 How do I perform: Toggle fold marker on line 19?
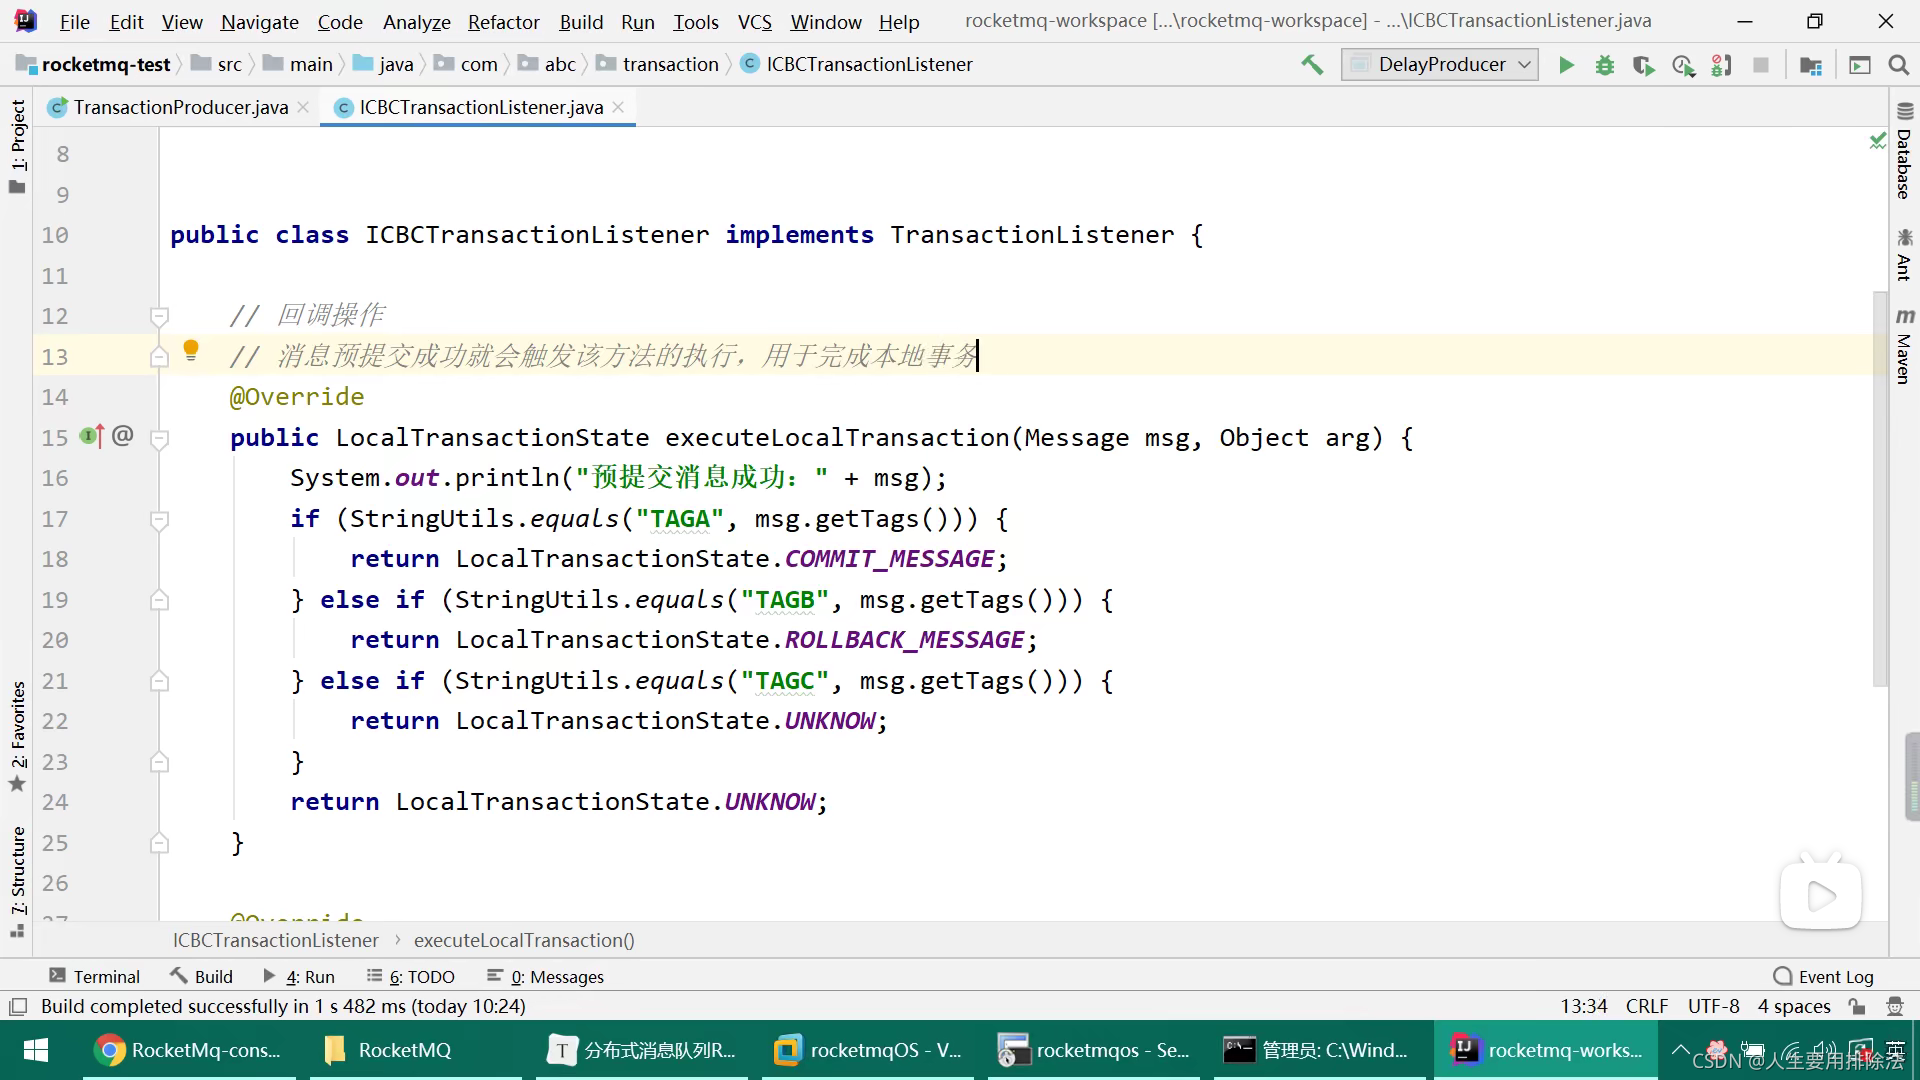(x=159, y=600)
